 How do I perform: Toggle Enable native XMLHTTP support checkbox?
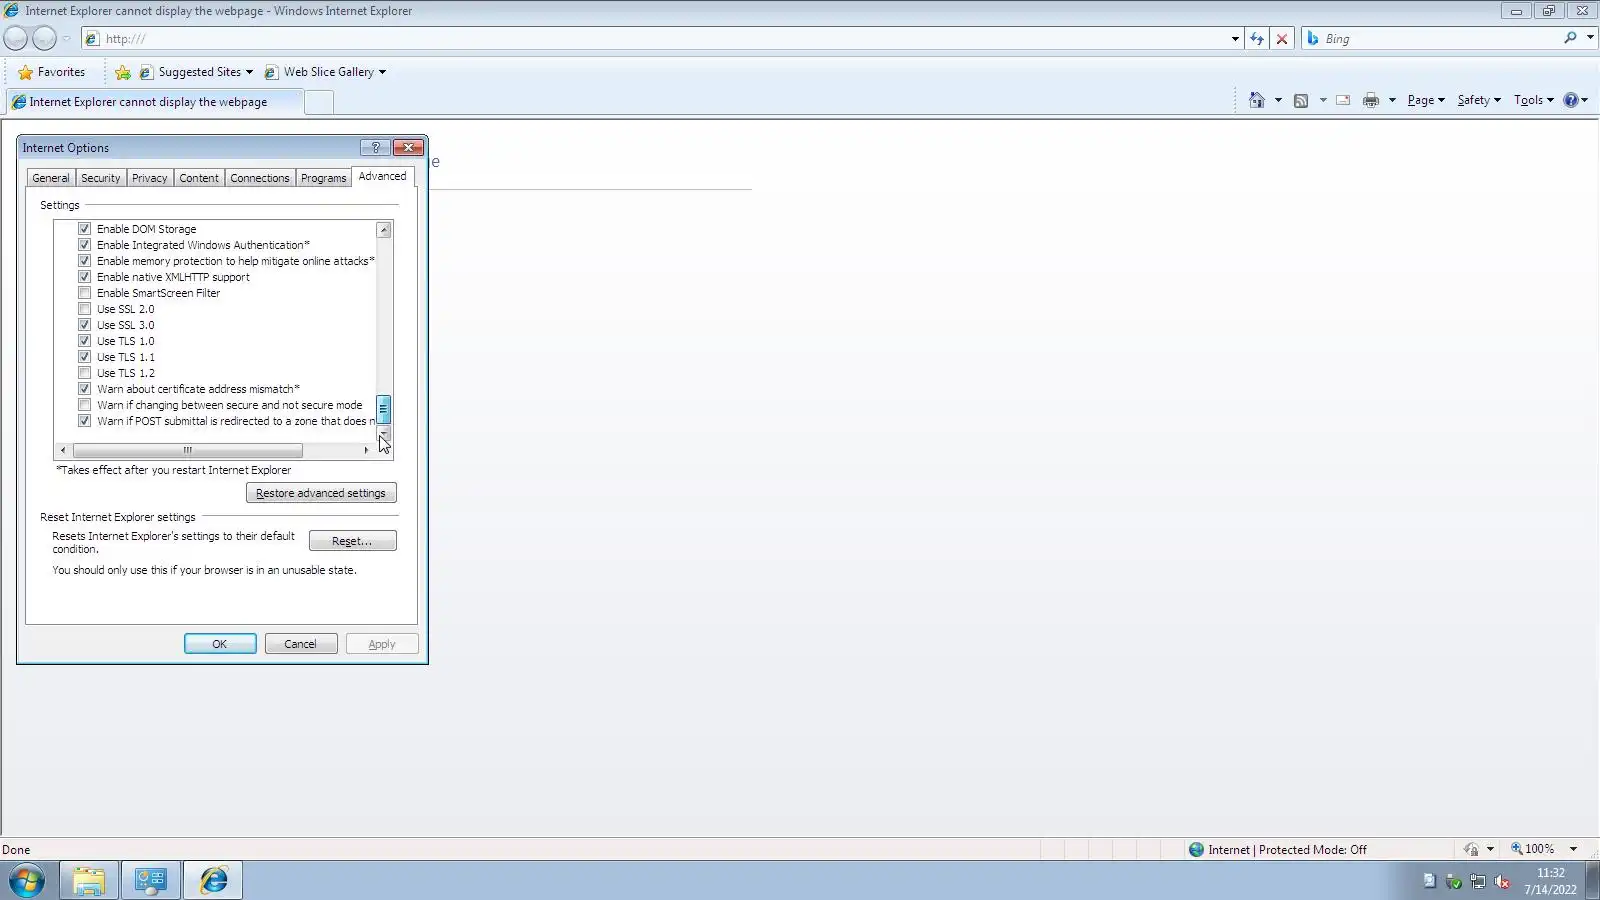pos(85,277)
